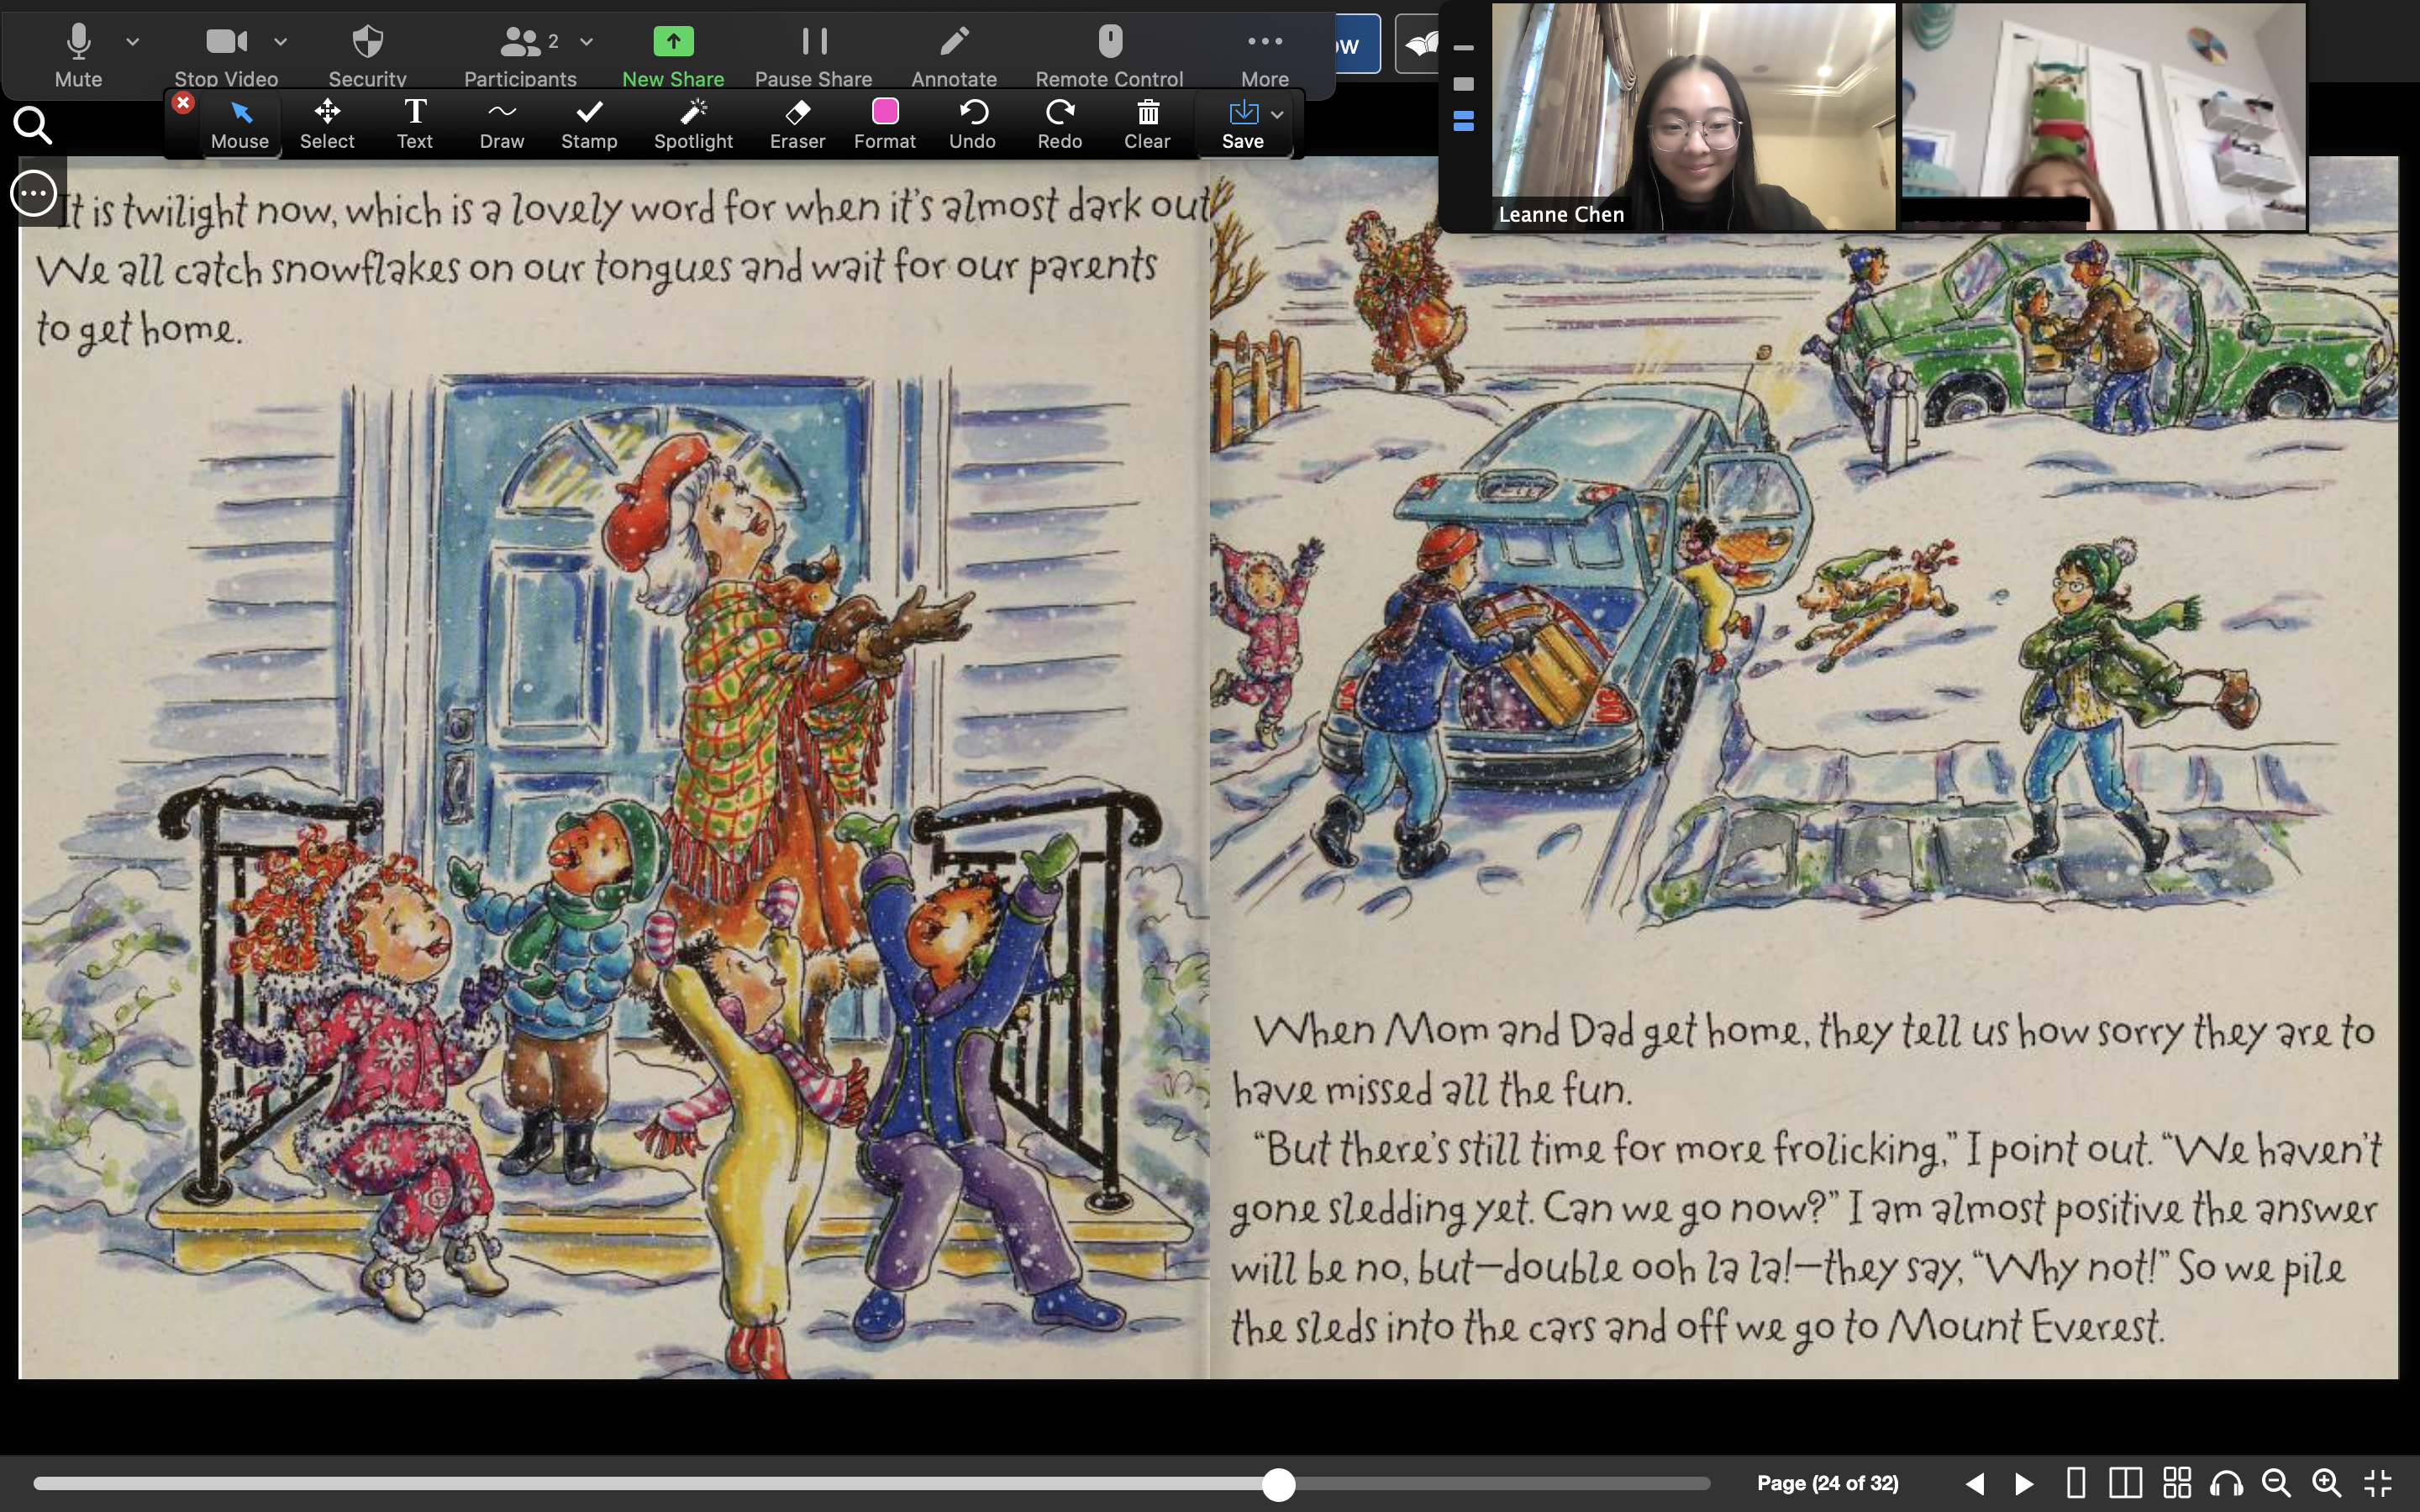2420x1512 pixels.
Task: Zoom in on the book page
Action: pyautogui.click(x=2327, y=1483)
